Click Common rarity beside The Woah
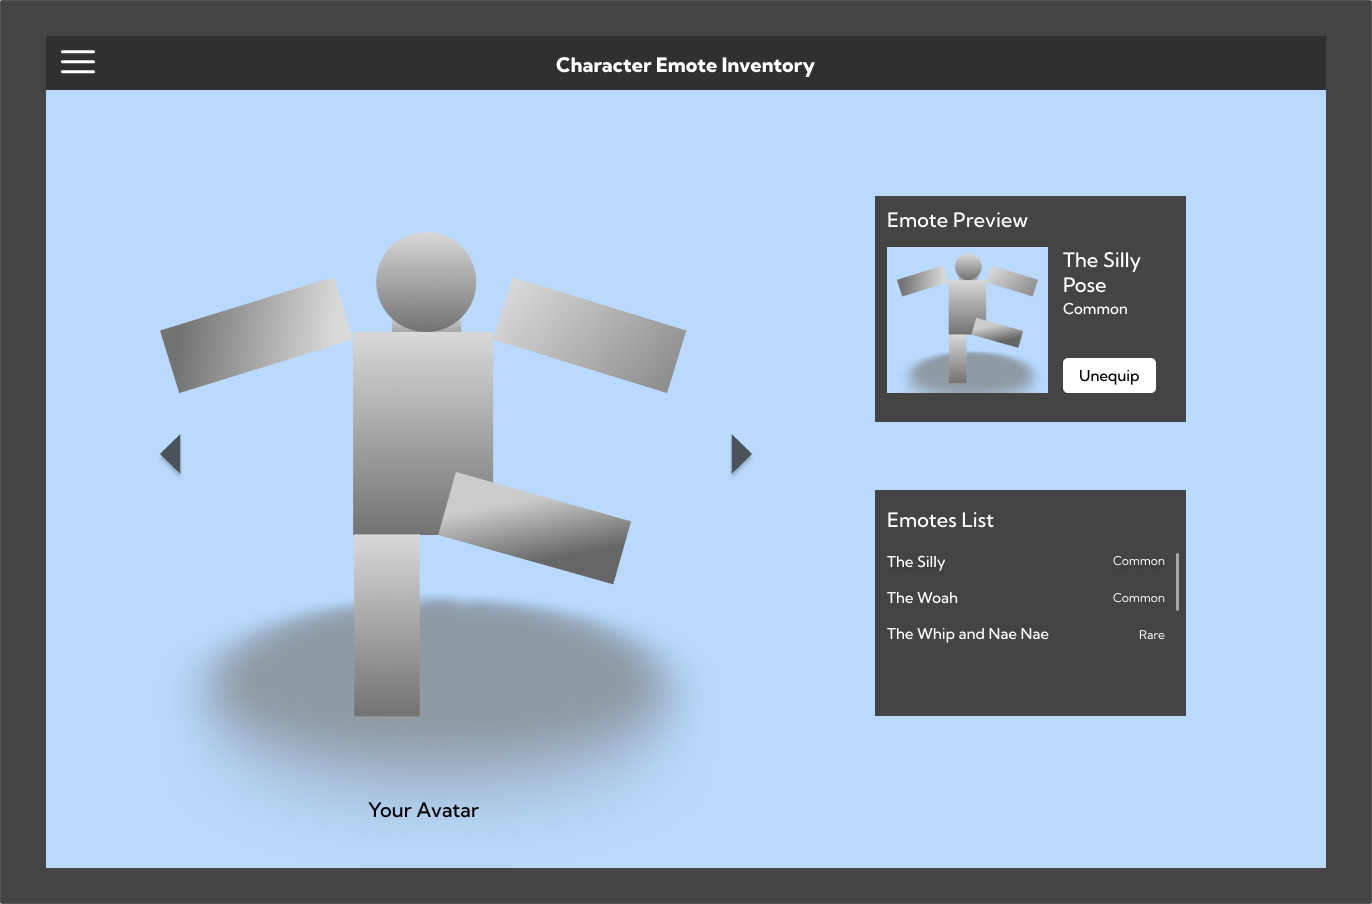Viewport: 1372px width, 904px height. (x=1139, y=598)
